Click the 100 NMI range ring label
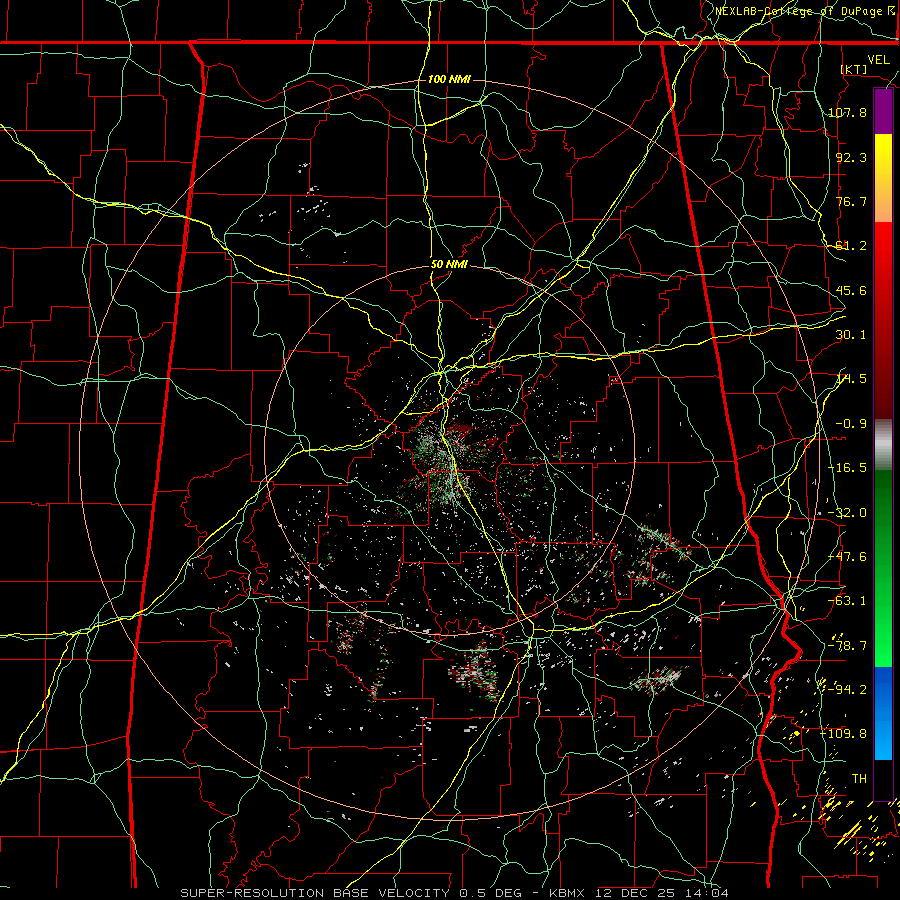The width and height of the screenshot is (900, 900). tap(449, 79)
